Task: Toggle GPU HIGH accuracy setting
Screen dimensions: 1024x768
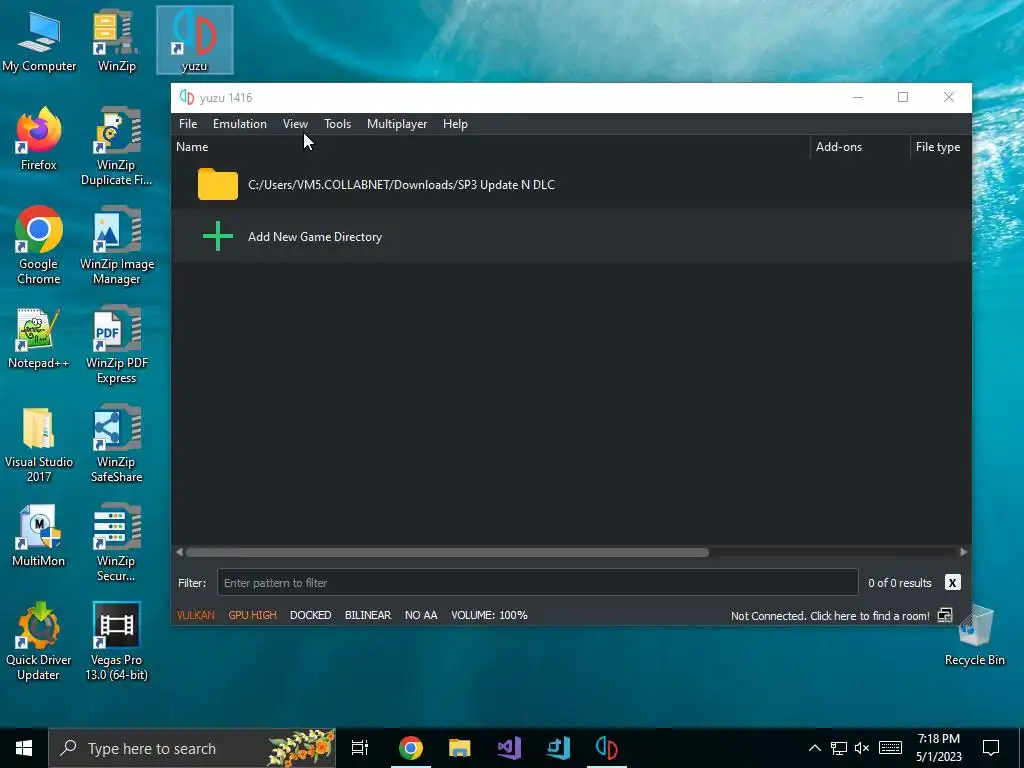Action: [252, 615]
